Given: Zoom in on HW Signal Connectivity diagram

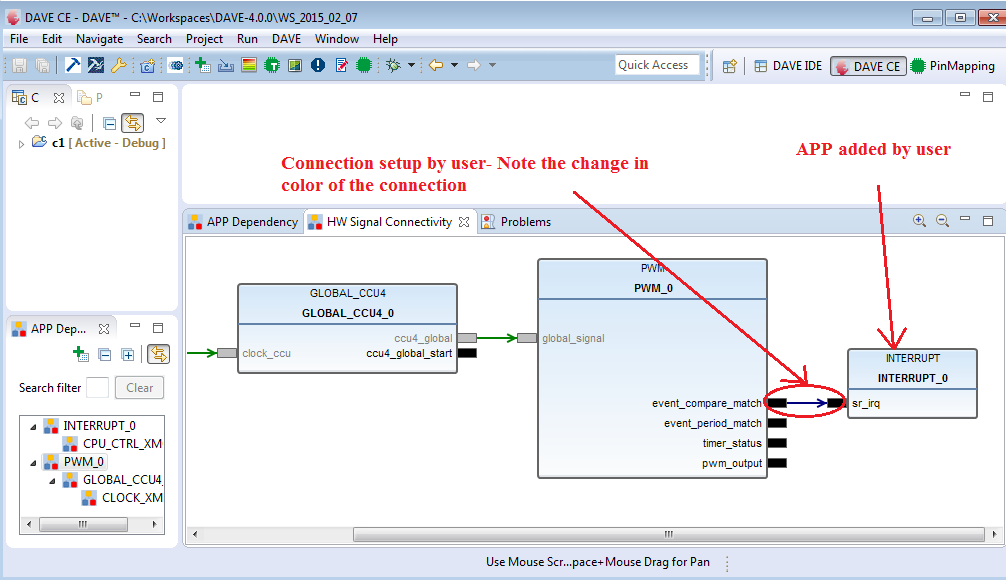Looking at the screenshot, I should coord(919,221).
